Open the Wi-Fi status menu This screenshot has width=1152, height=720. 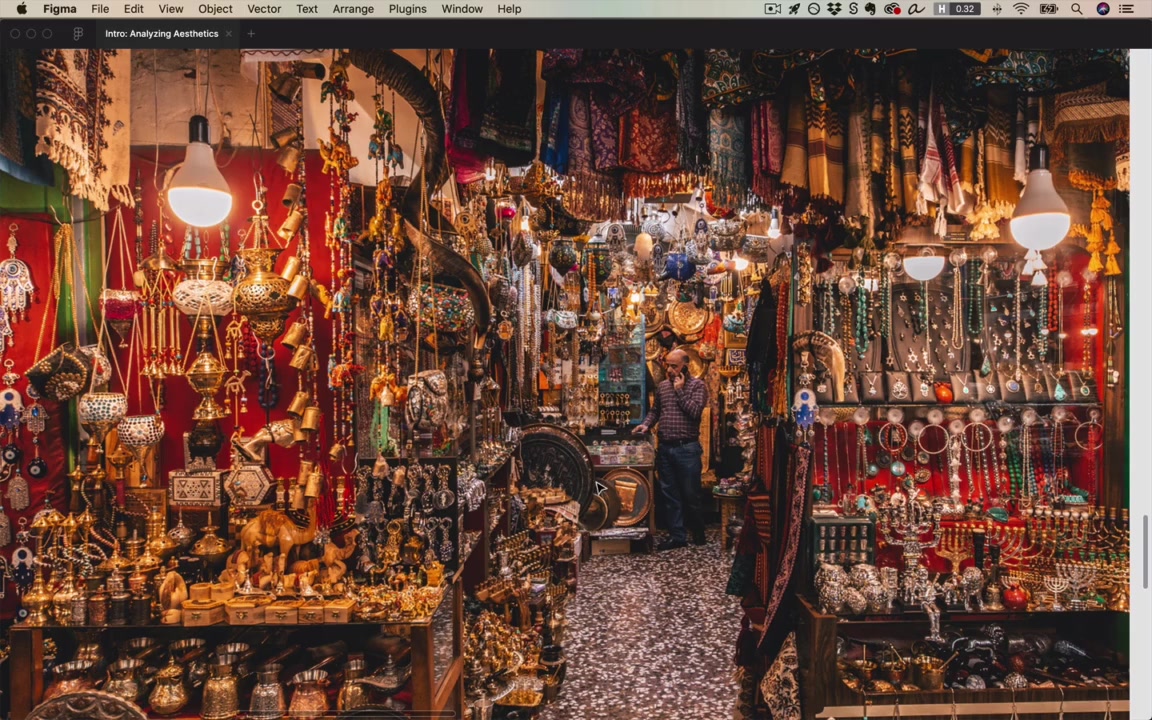coord(1021,9)
